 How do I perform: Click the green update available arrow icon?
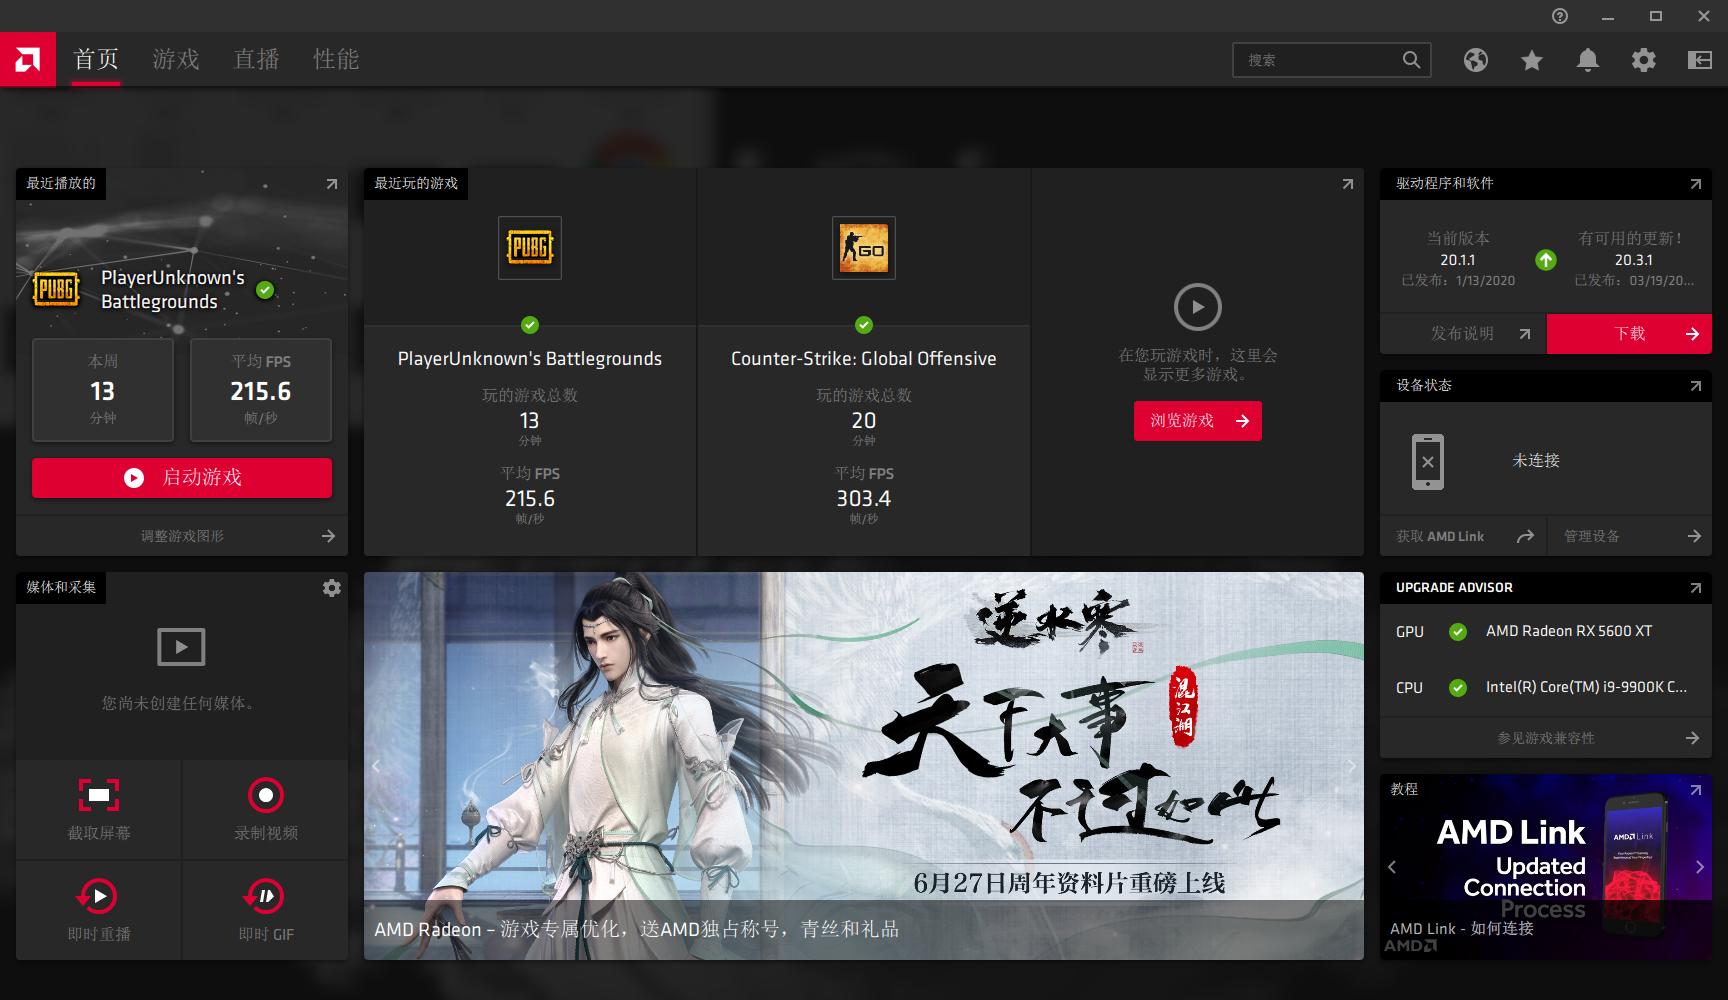1546,260
